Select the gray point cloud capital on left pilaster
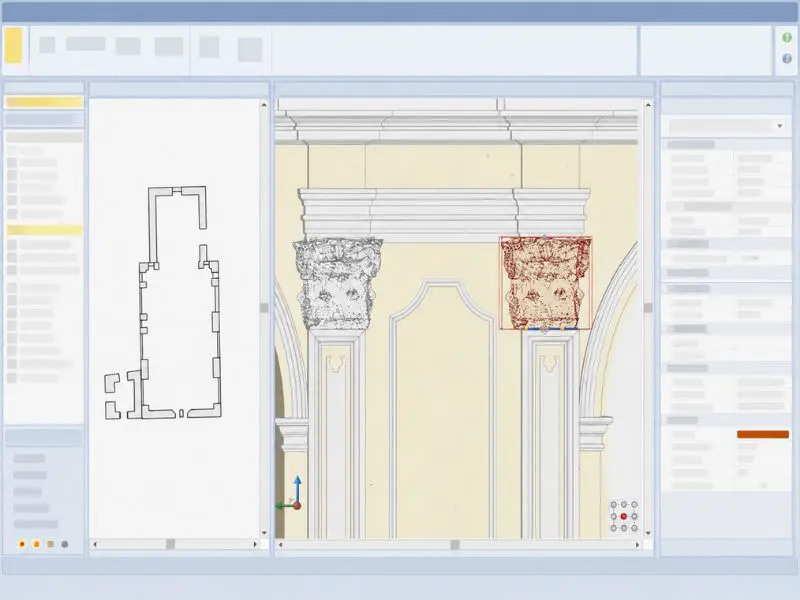800x600 pixels. pyautogui.click(x=337, y=283)
